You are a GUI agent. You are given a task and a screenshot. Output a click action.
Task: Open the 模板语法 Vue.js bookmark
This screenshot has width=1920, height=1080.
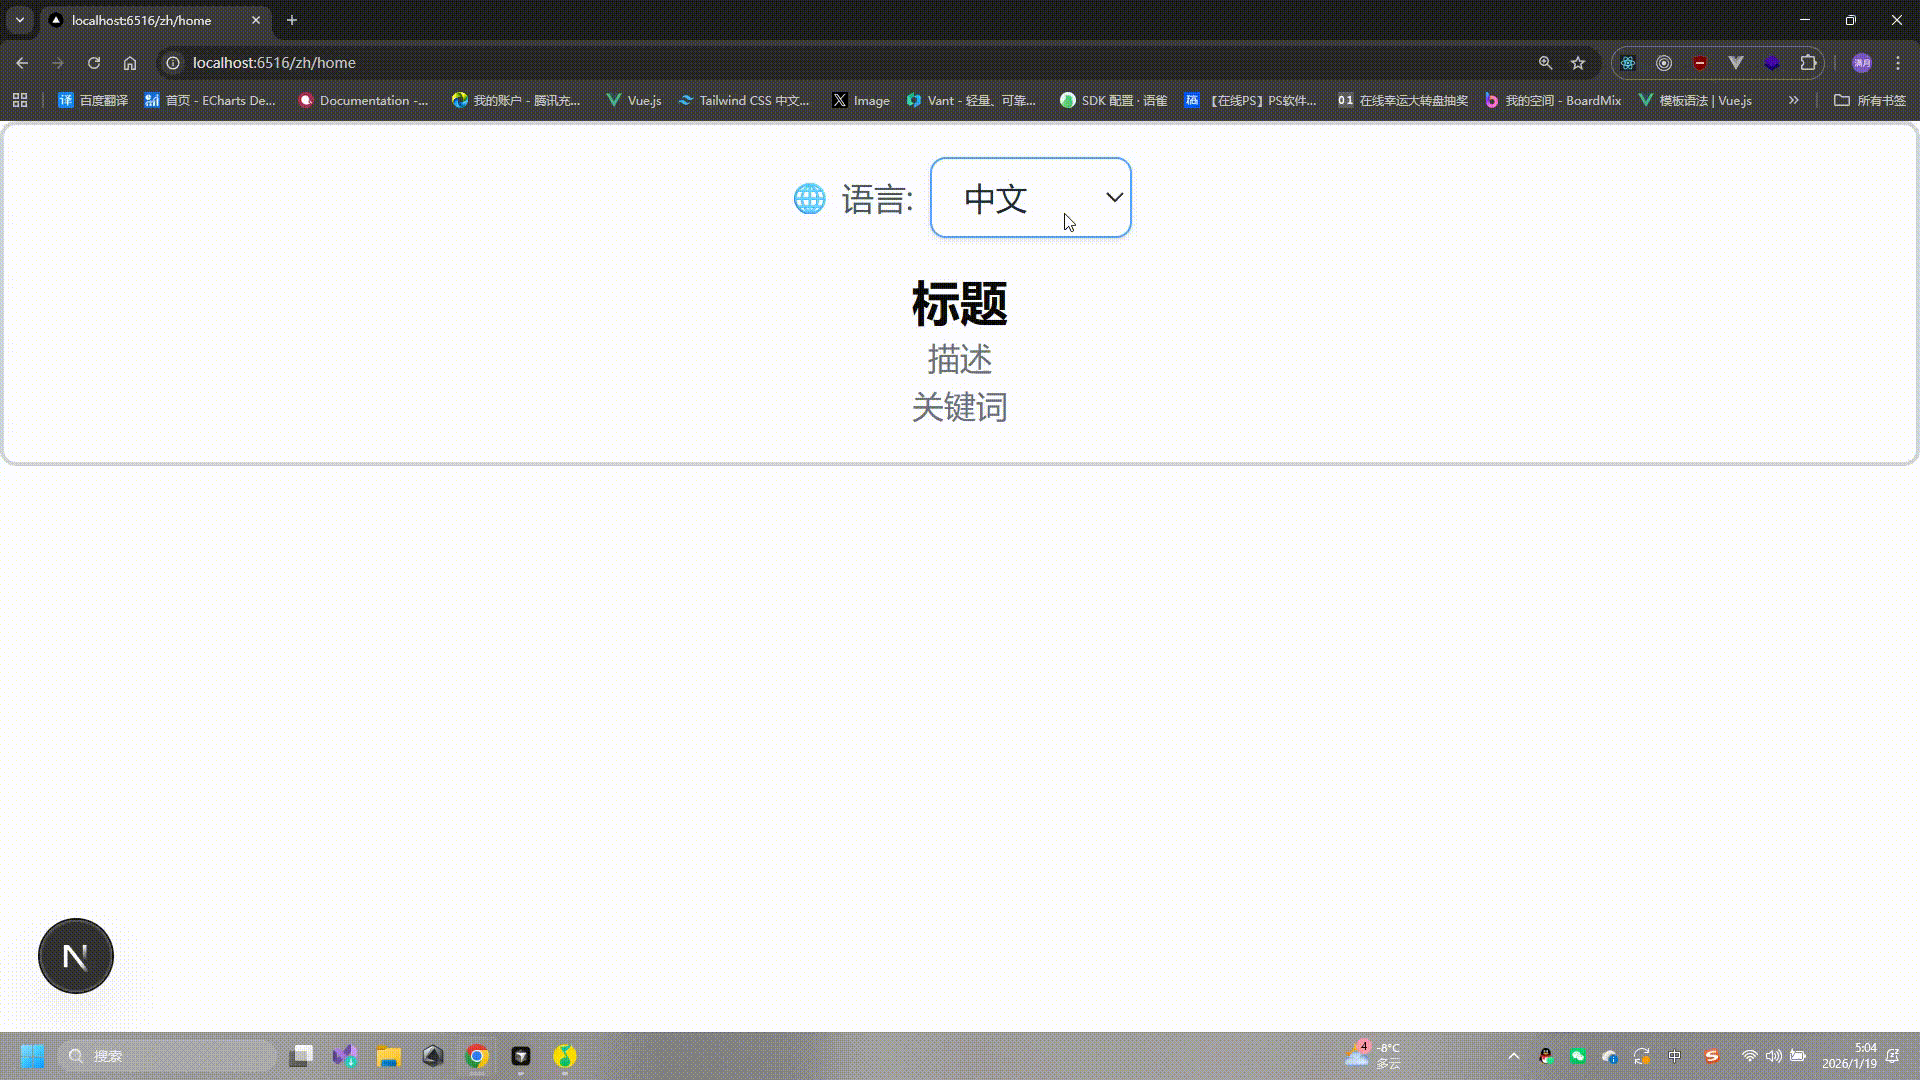point(1696,100)
